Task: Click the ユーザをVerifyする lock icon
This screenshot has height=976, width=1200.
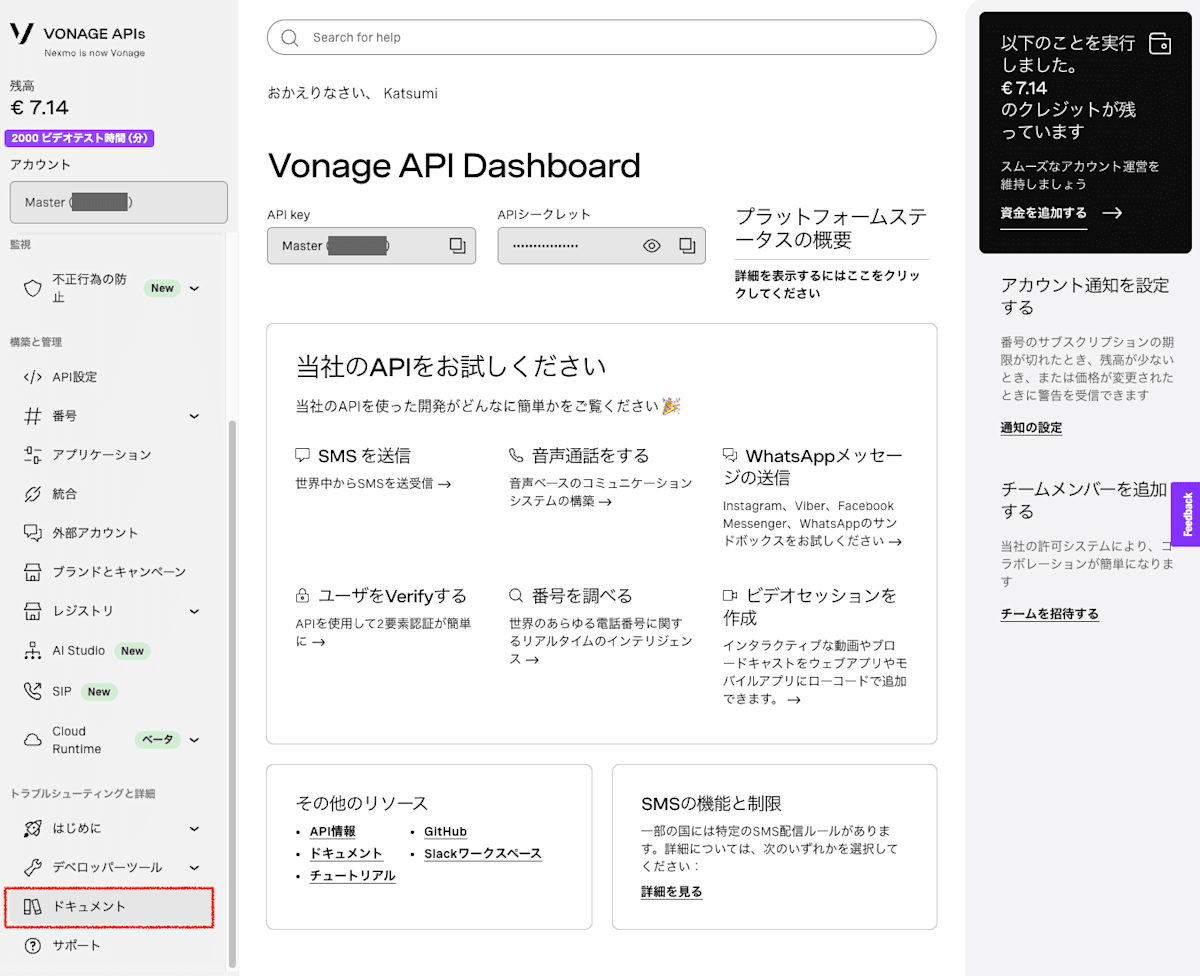Action: (303, 596)
